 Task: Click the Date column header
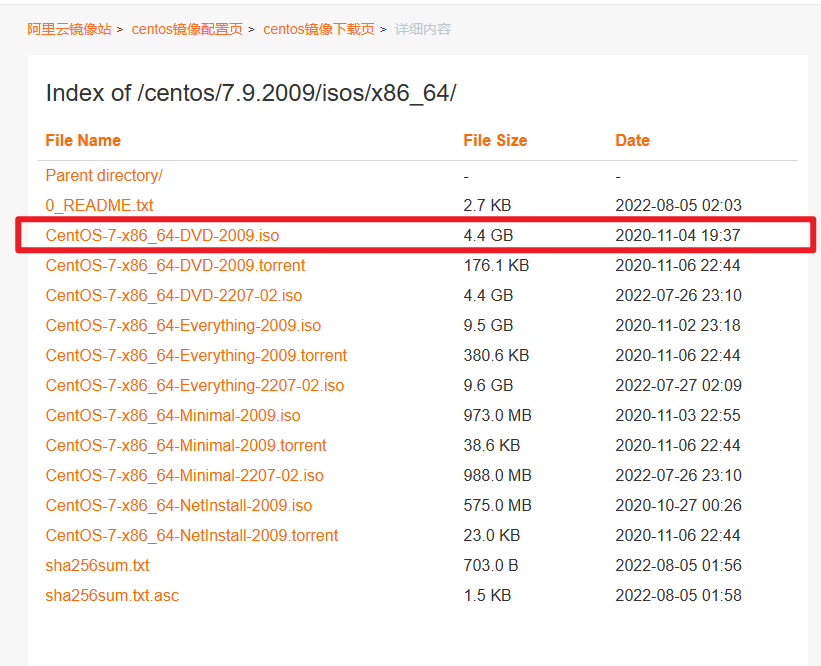click(633, 140)
